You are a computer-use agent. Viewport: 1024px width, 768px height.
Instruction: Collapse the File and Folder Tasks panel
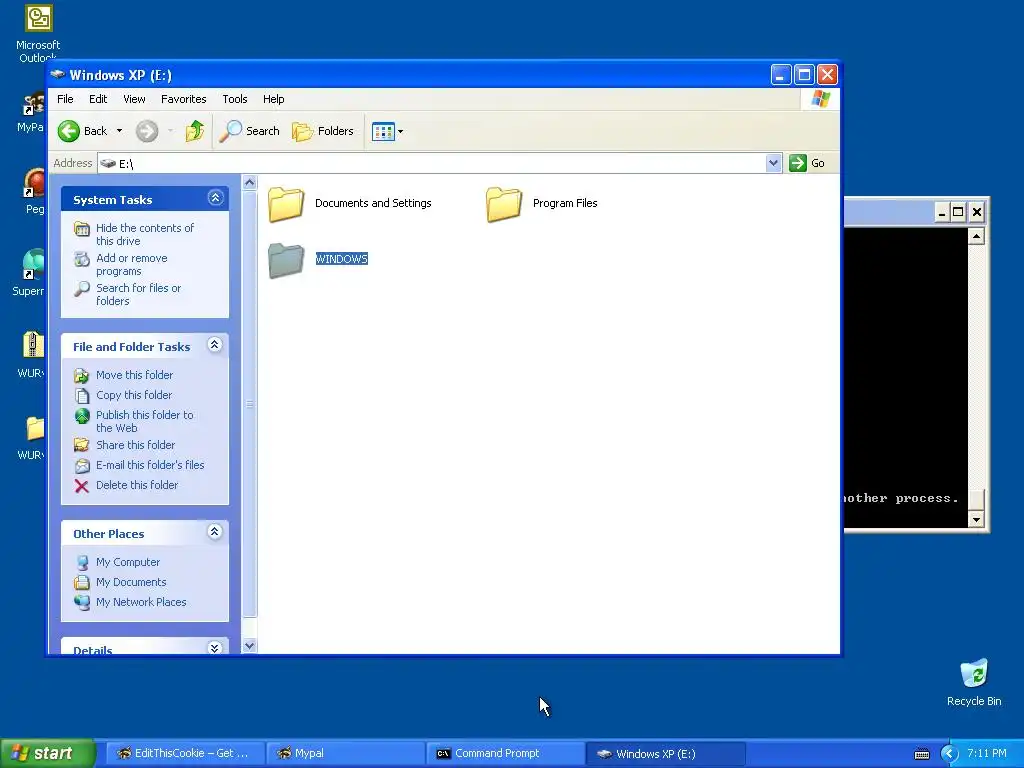215,345
